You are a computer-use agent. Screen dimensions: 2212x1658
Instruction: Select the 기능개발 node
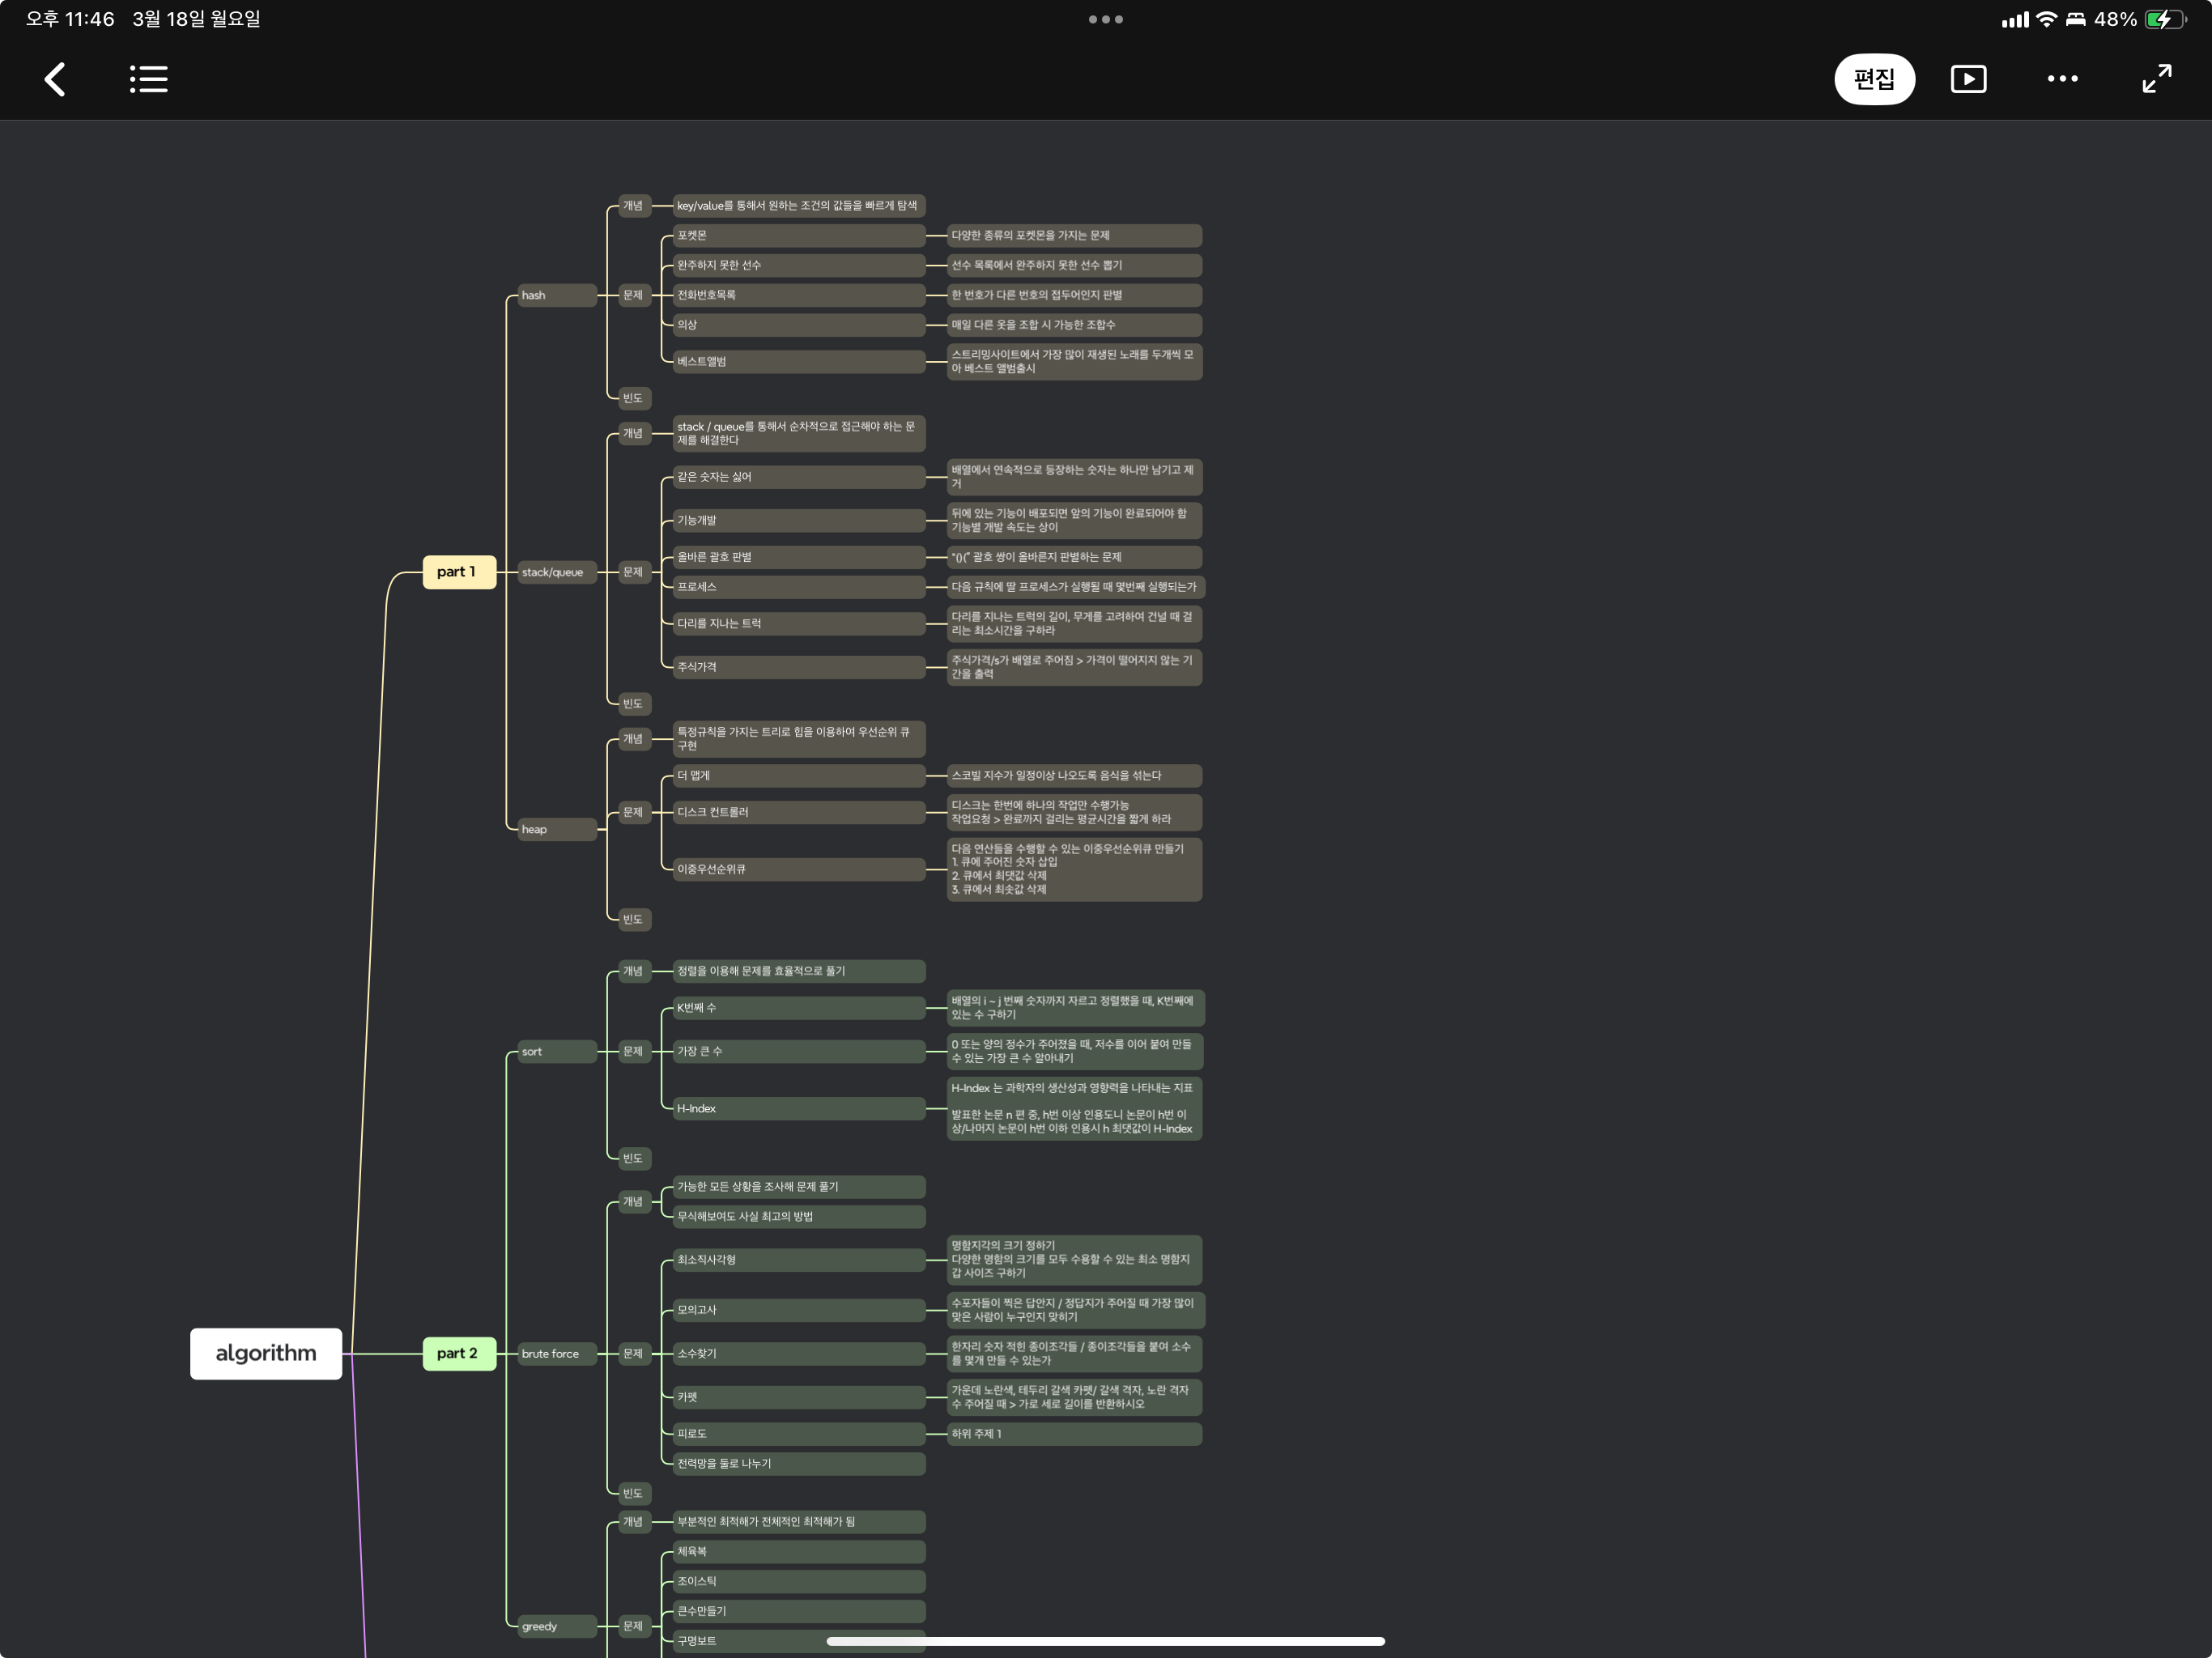tap(799, 520)
